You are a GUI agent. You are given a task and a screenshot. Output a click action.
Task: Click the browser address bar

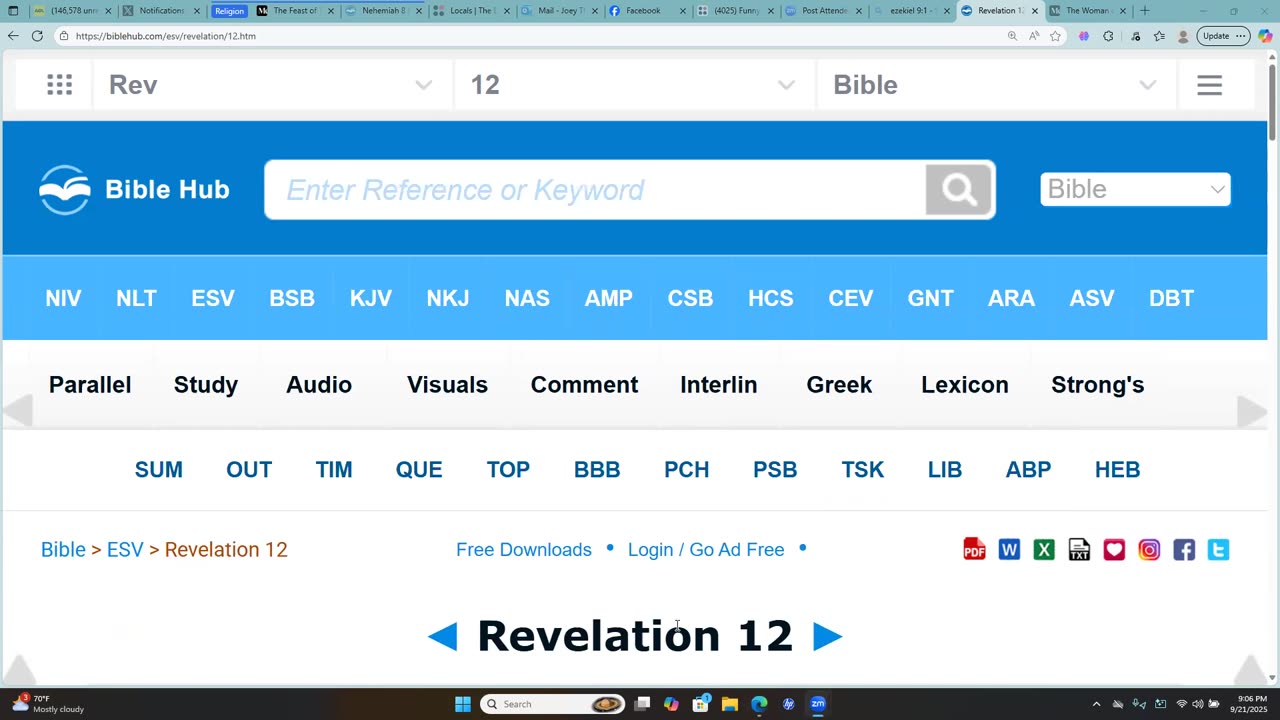pyautogui.click(x=530, y=36)
